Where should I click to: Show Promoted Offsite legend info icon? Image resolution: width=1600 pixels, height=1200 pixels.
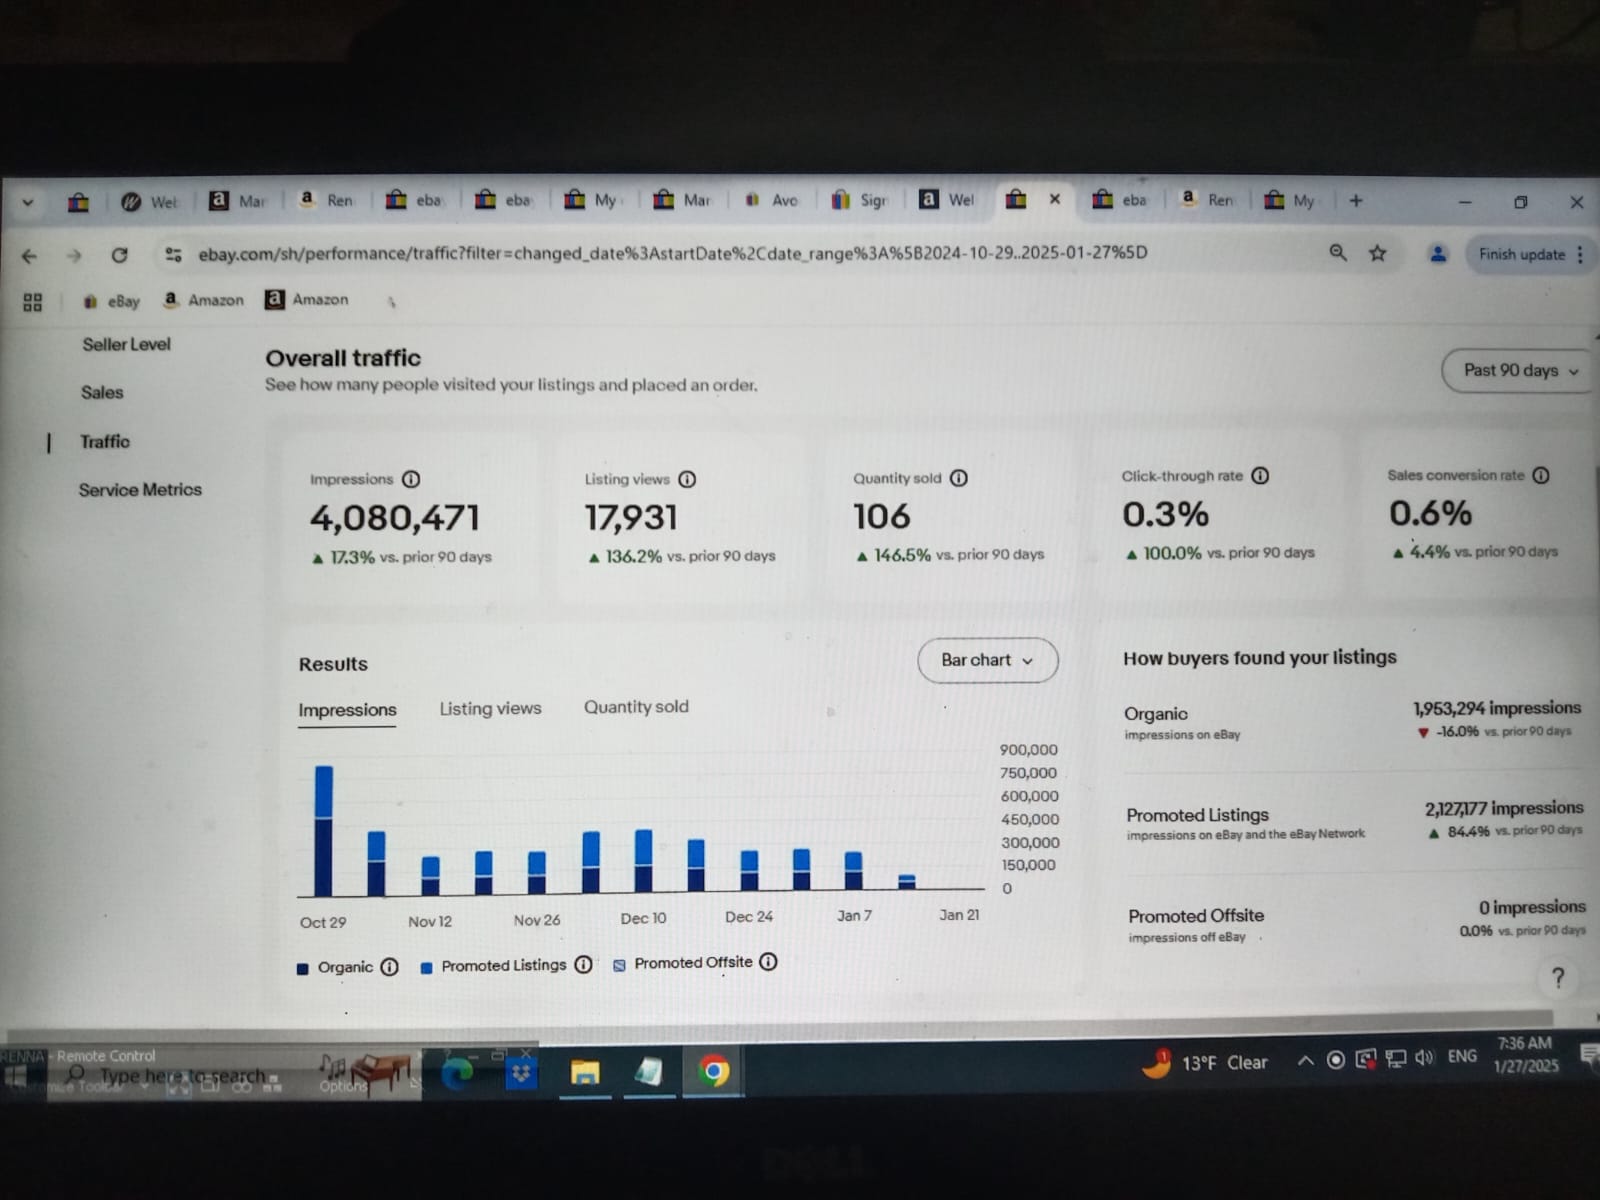point(768,962)
